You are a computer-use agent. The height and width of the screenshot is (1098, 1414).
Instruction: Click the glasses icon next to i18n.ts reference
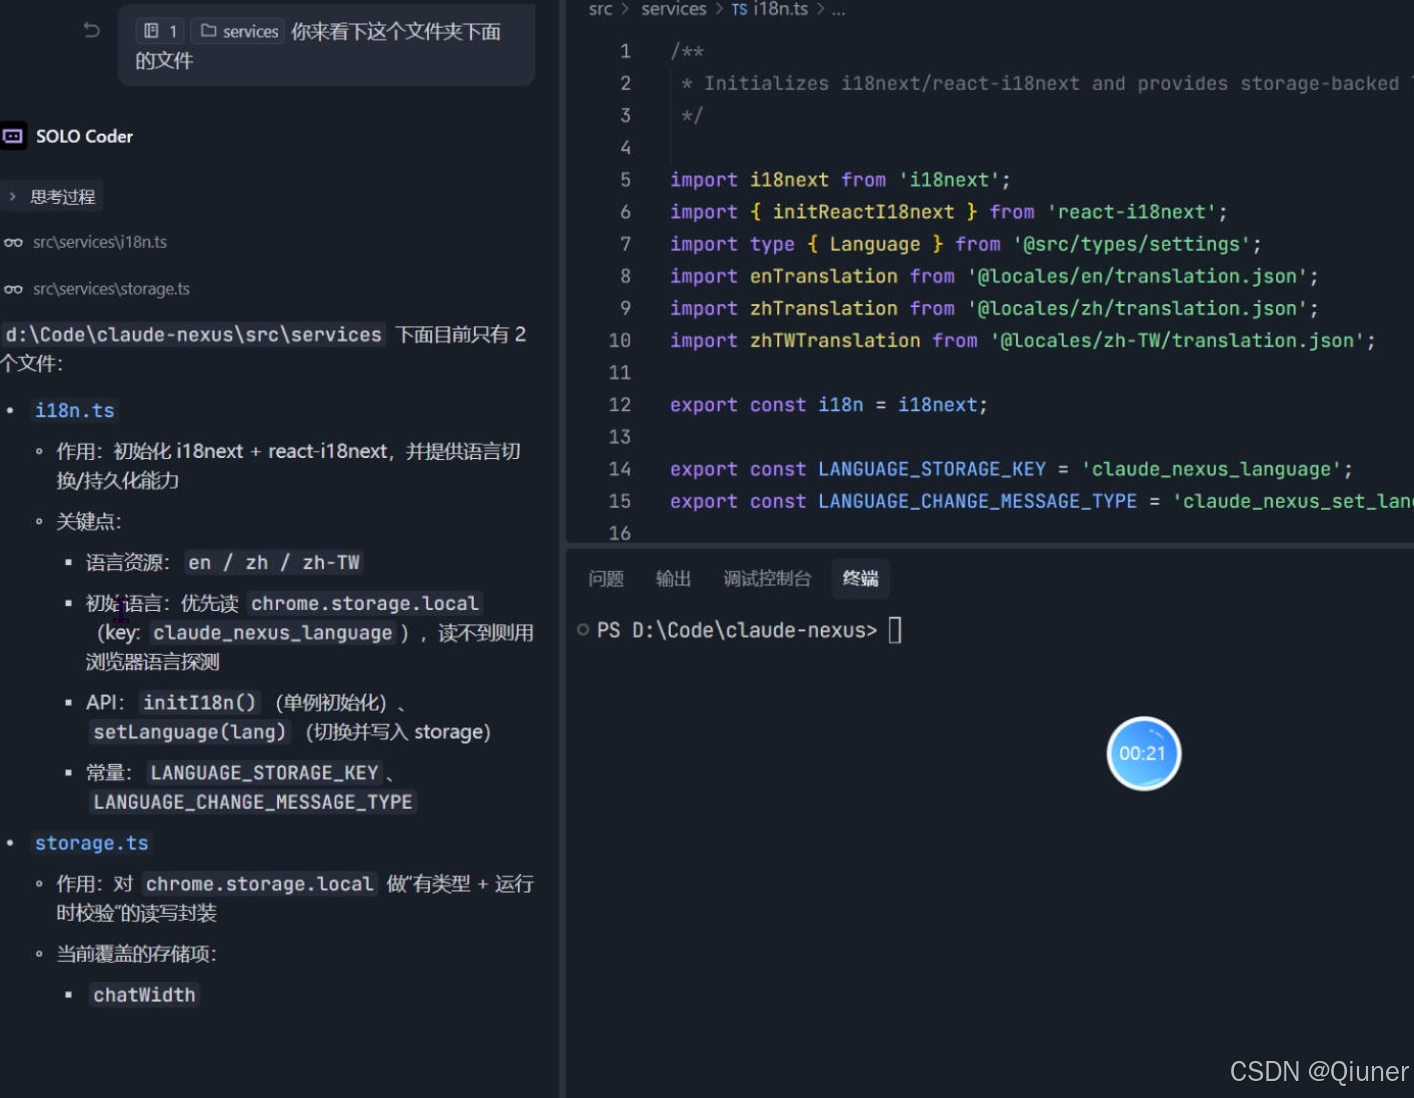coord(13,242)
